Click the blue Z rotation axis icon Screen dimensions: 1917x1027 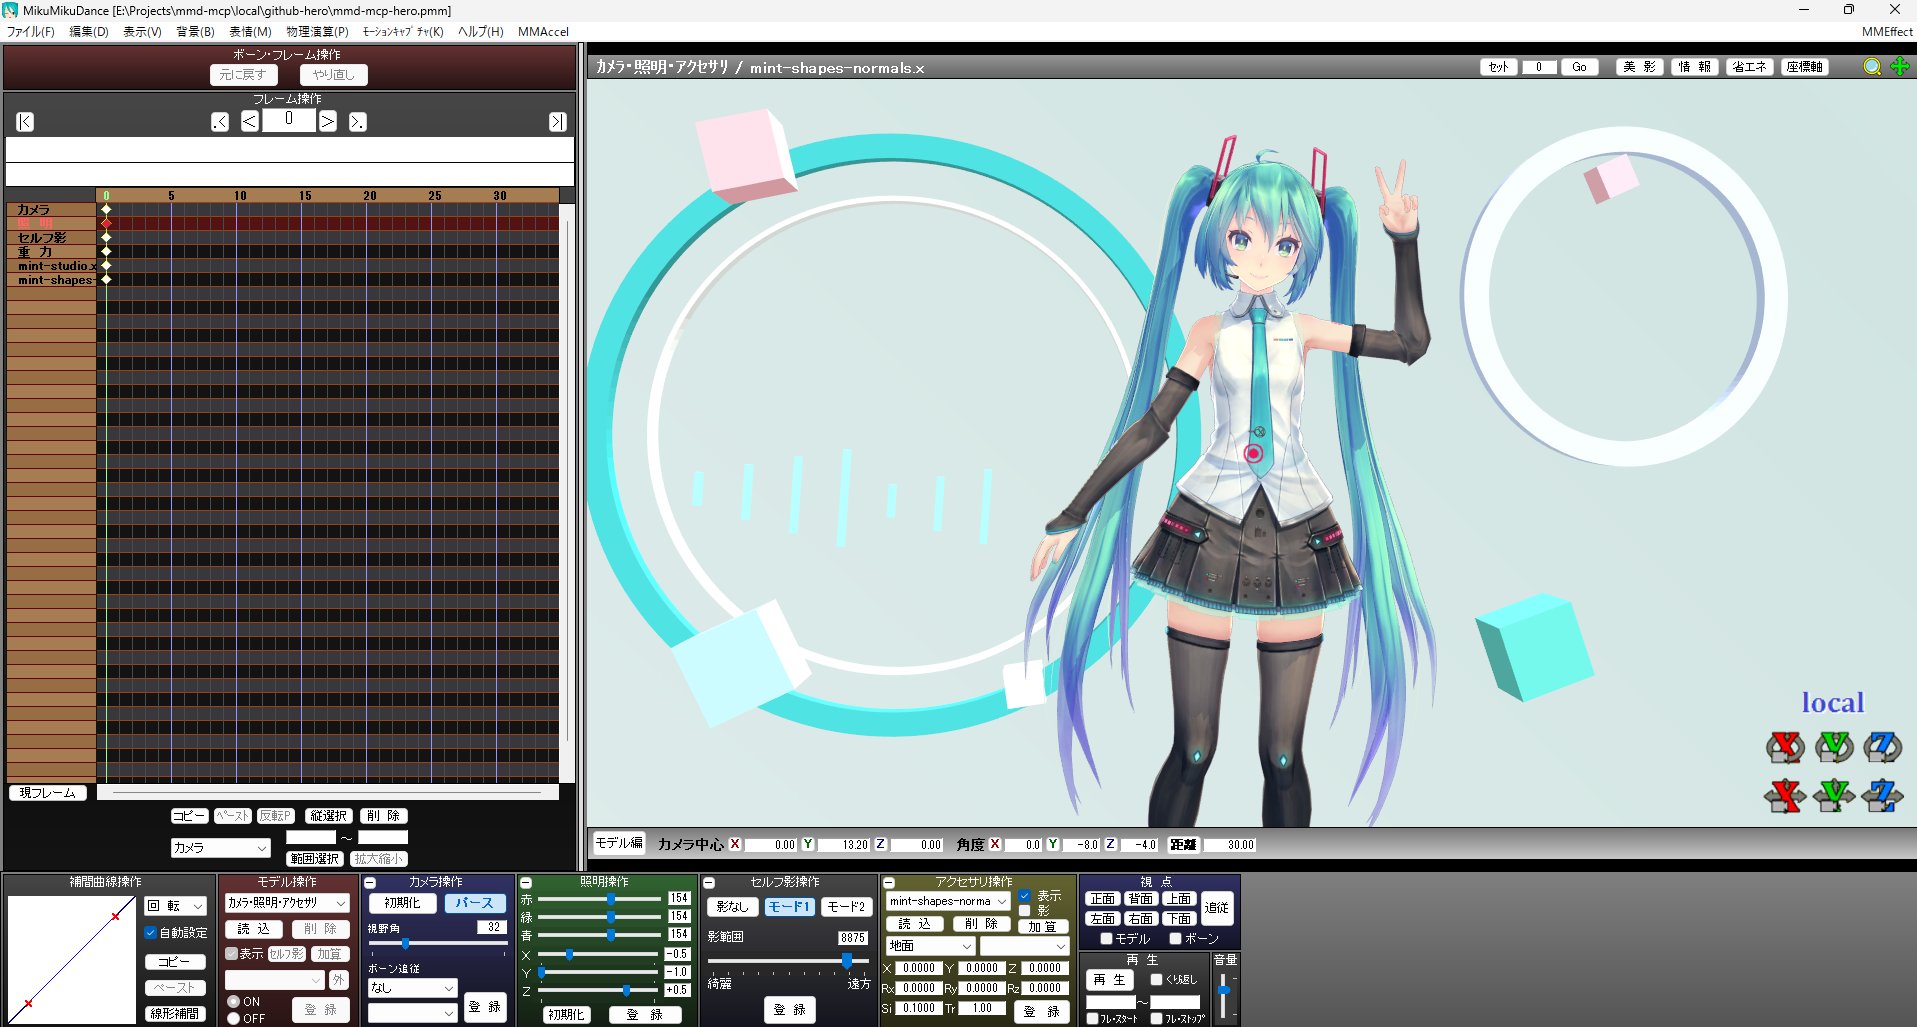tap(1882, 746)
